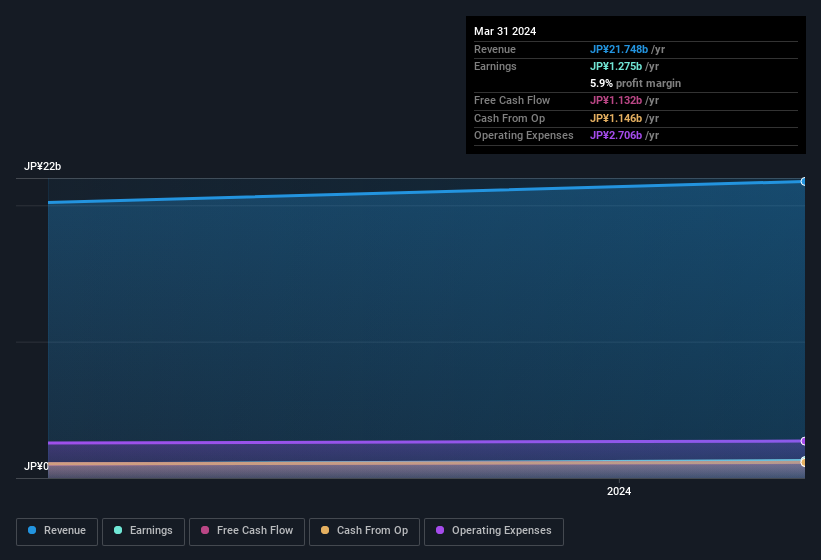This screenshot has height=560, width=821.
Task: Toggle the Revenue legend button
Action: click(x=57, y=531)
